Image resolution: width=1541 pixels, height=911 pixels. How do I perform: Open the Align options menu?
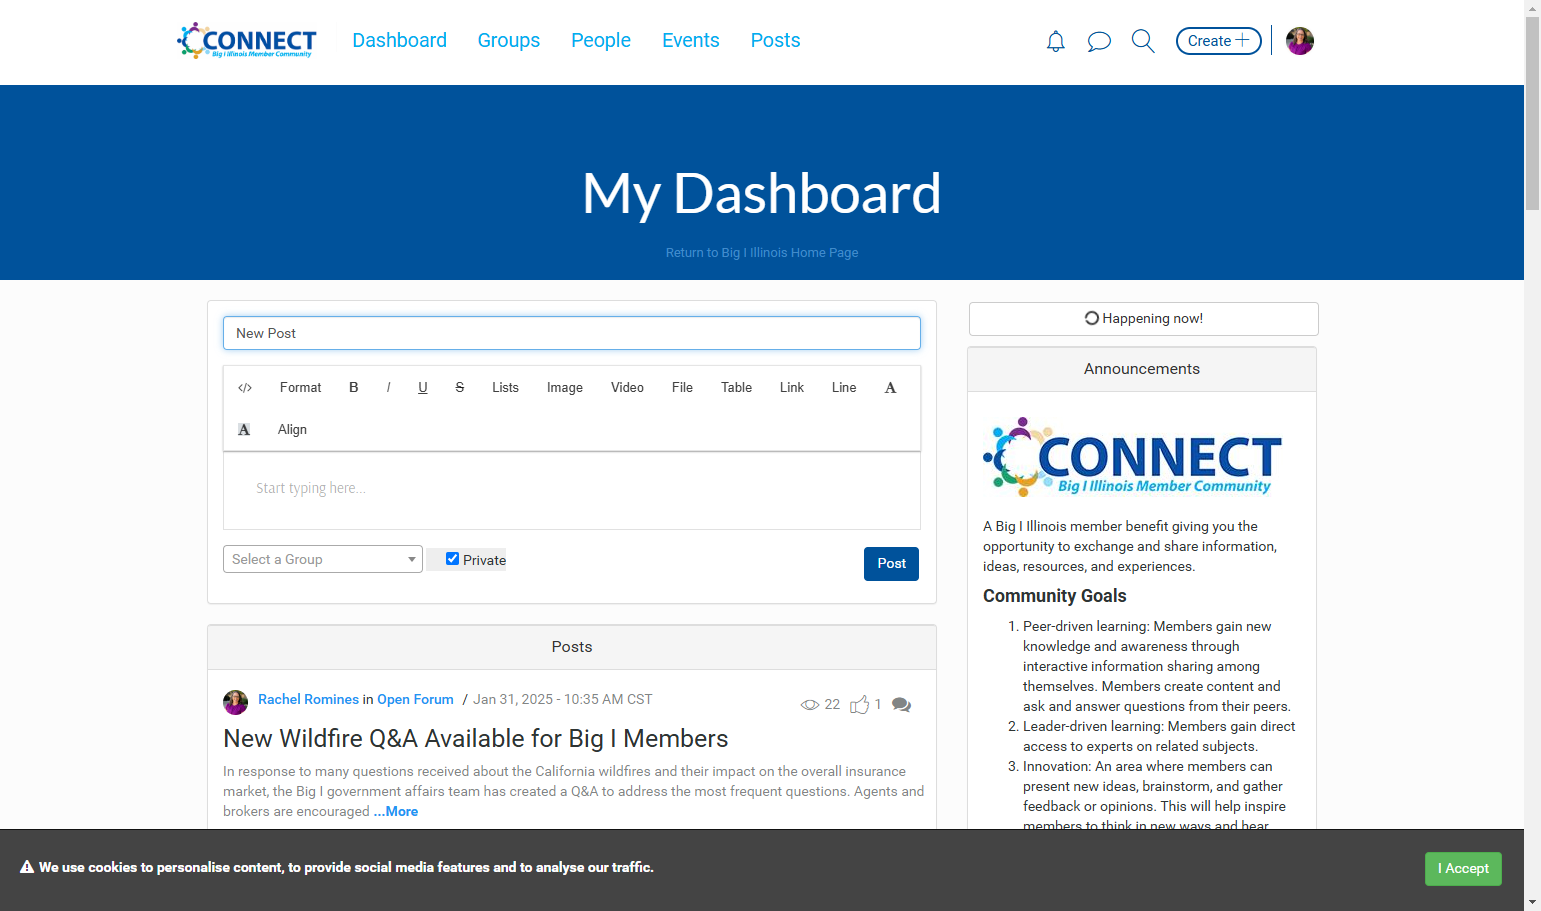point(292,429)
